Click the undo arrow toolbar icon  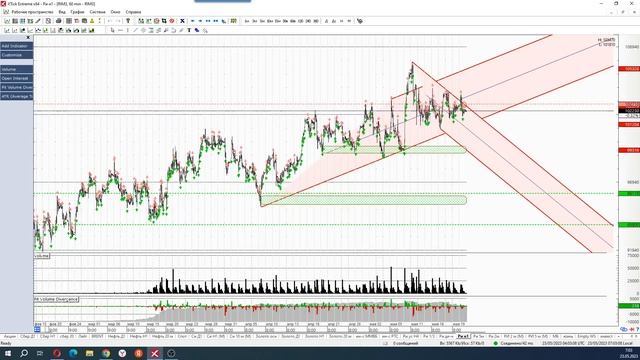click(109, 21)
